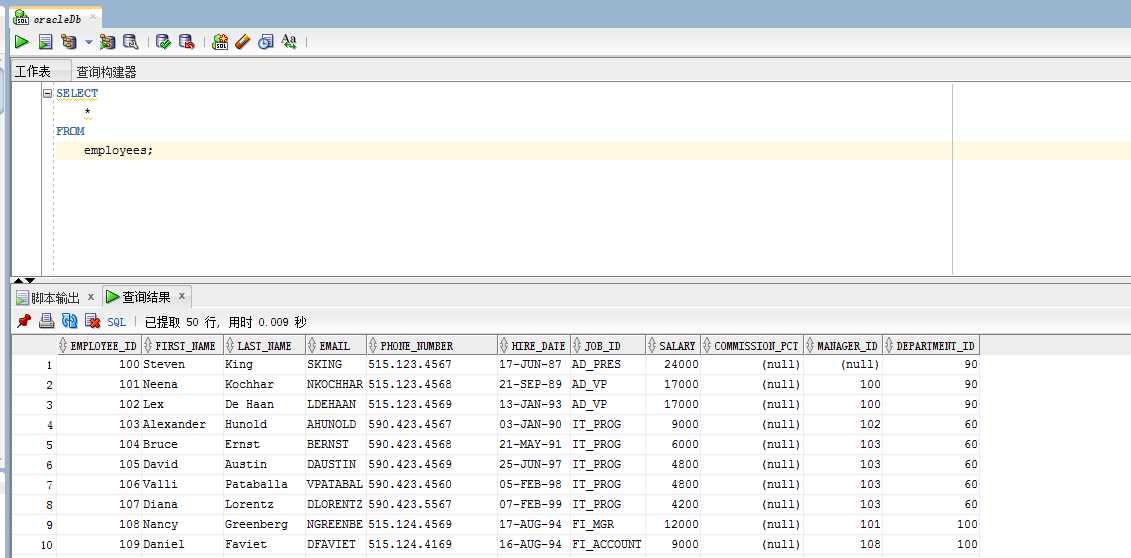Select row number 10 in results grid
1131x558 pixels.
coord(34,544)
